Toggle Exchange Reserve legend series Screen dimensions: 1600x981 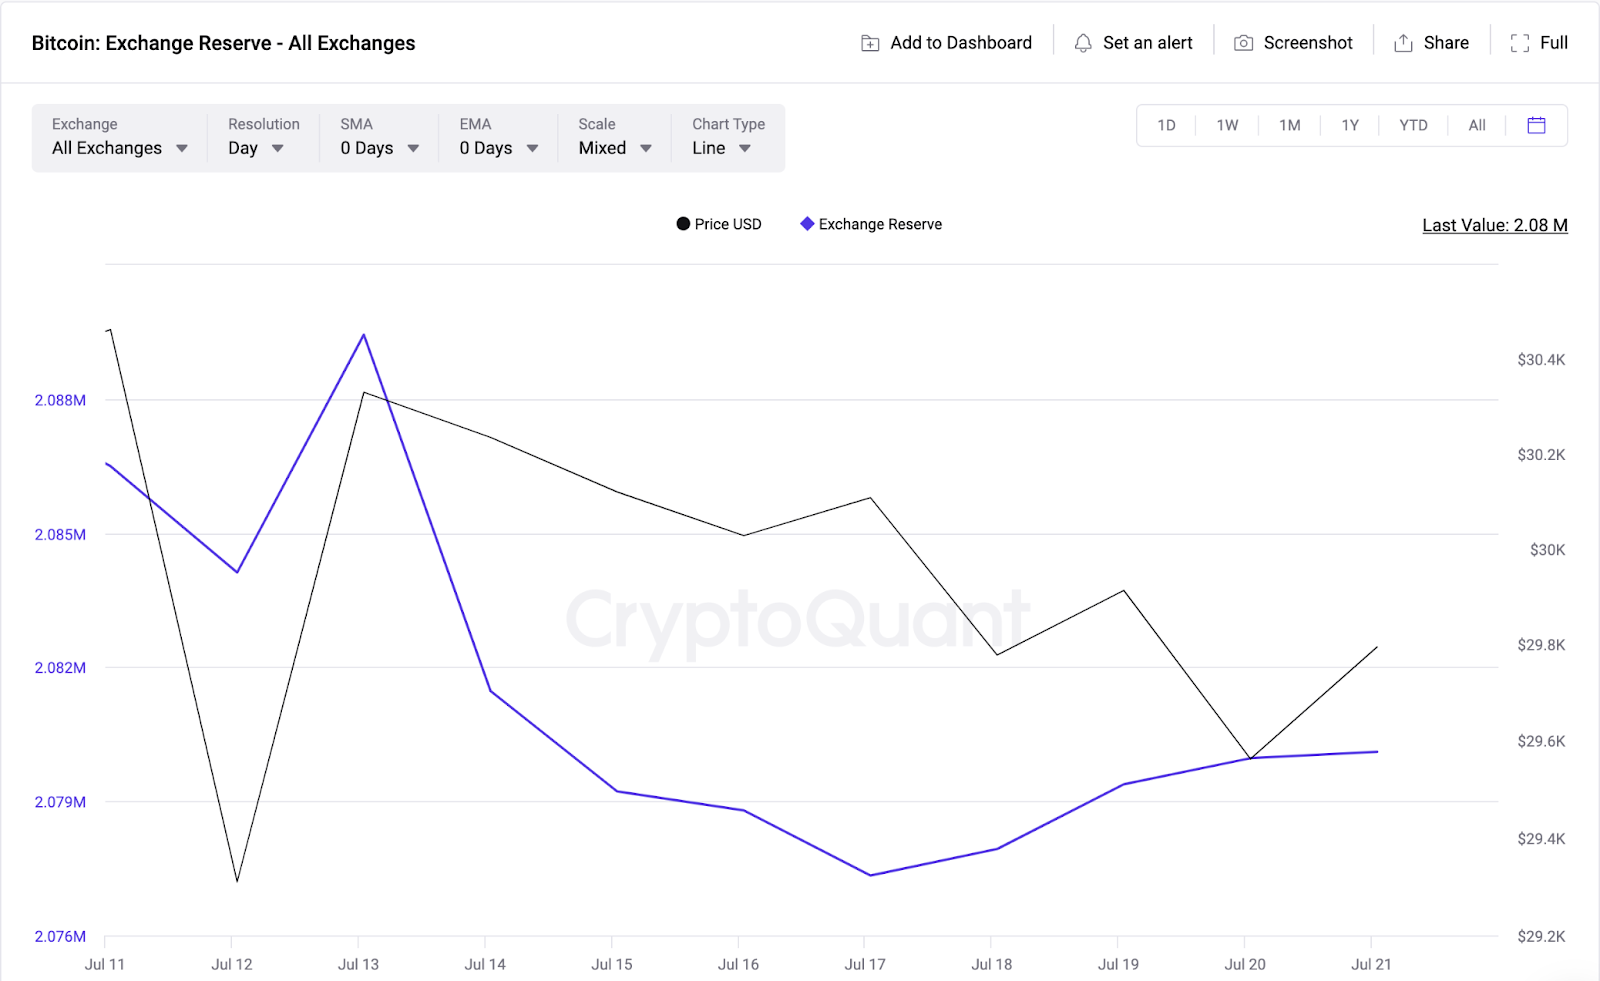[871, 224]
